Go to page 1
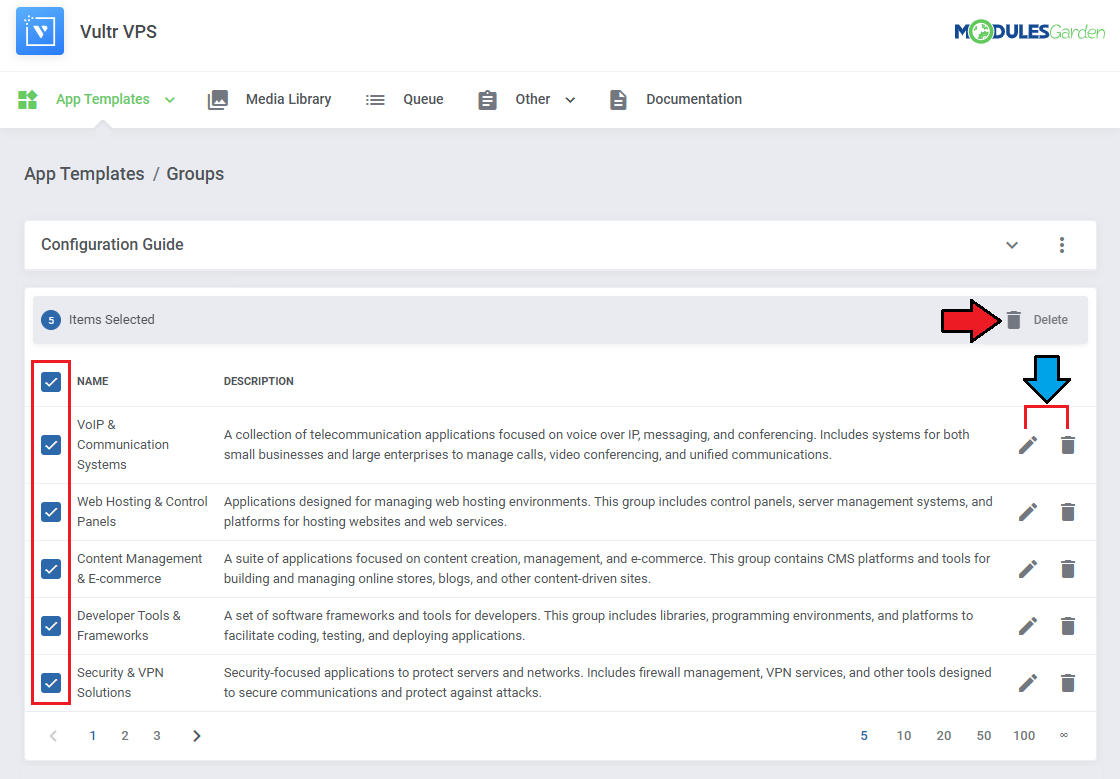The height and width of the screenshot is (779, 1120). pyautogui.click(x=93, y=736)
